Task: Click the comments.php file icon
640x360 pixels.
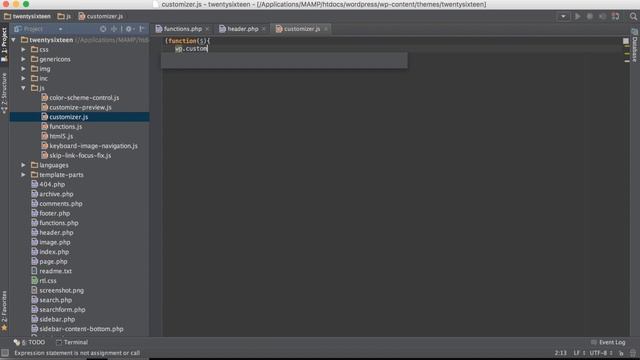Action: click(35, 203)
